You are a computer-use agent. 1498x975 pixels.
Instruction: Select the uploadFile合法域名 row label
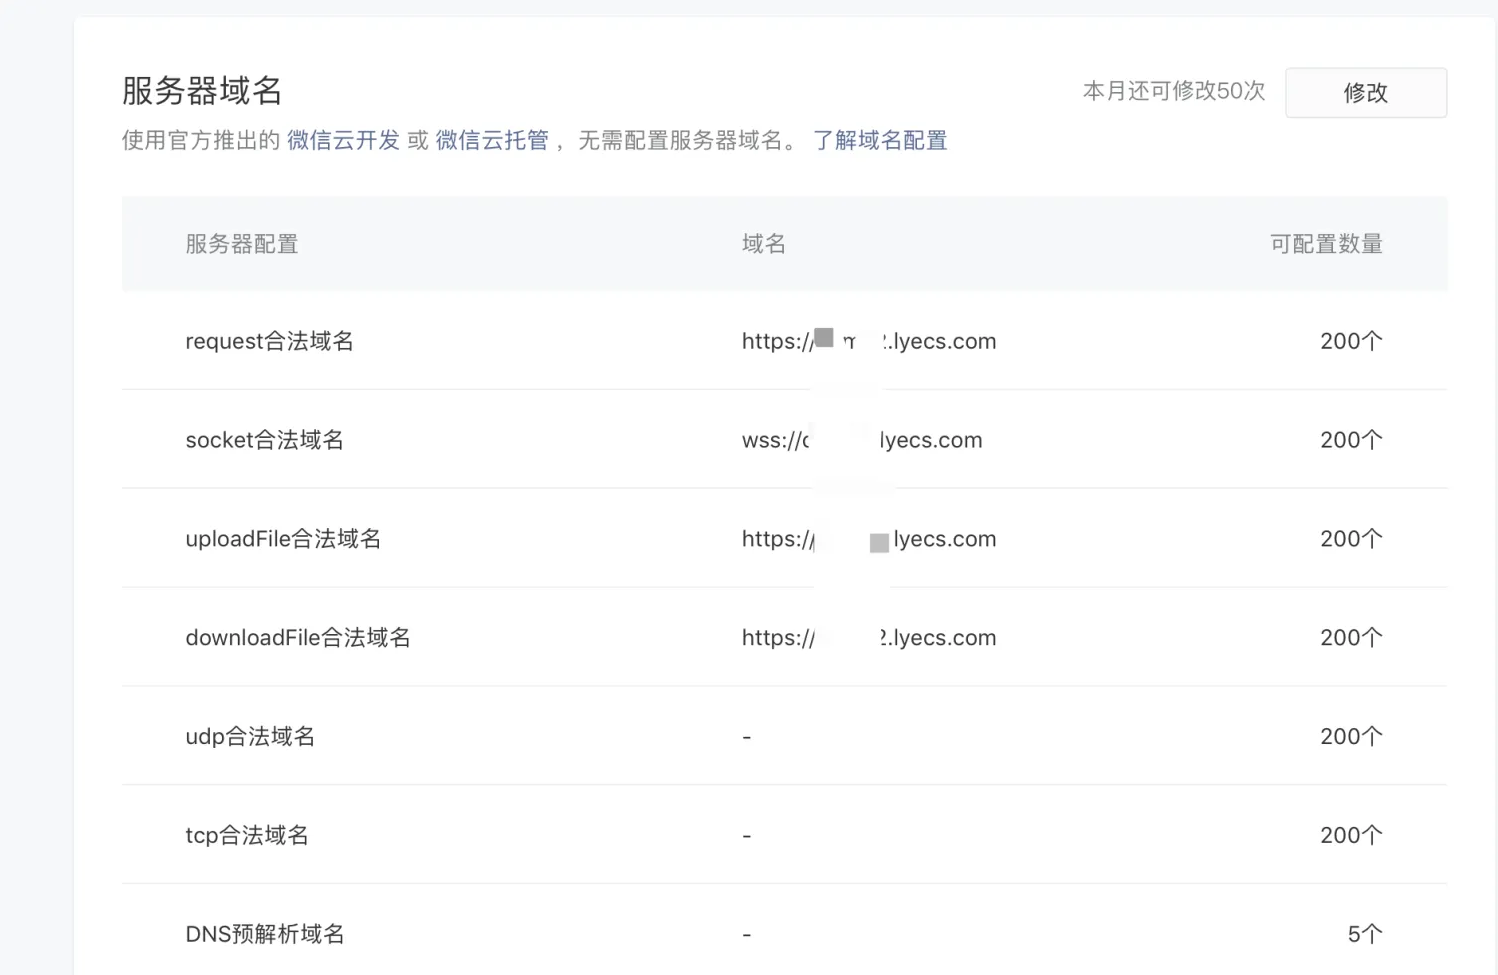tap(283, 539)
